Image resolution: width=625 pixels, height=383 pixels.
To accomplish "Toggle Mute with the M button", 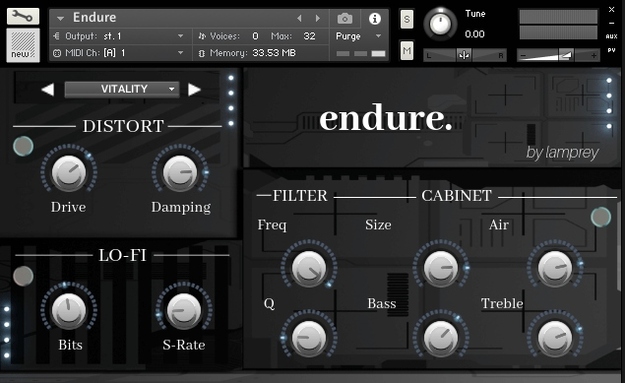I will (x=406, y=50).
